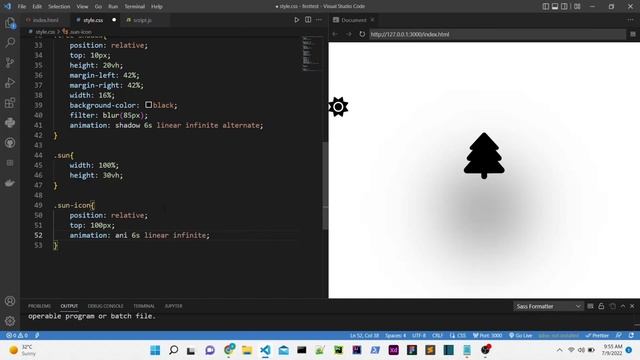Open output log in editor icon
This screenshot has height=360, width=640.
click(x=612, y=306)
